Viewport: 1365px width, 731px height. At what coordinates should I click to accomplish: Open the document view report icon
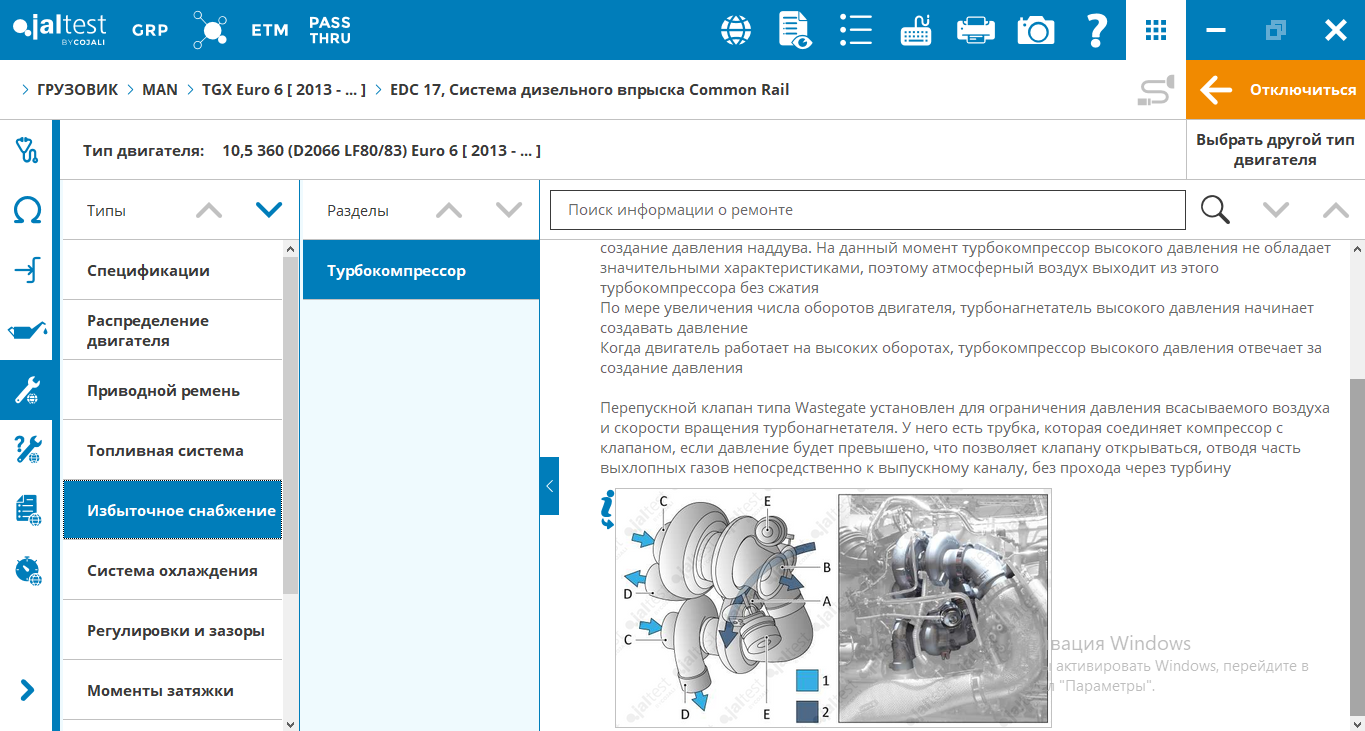(795, 30)
